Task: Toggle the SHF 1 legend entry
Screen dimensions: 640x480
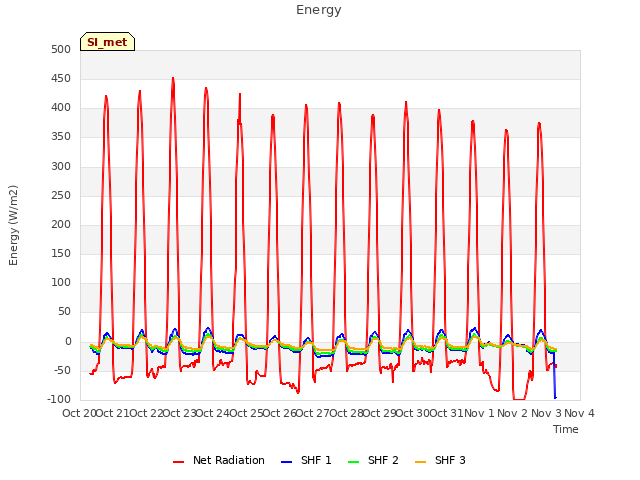Action: (306, 460)
